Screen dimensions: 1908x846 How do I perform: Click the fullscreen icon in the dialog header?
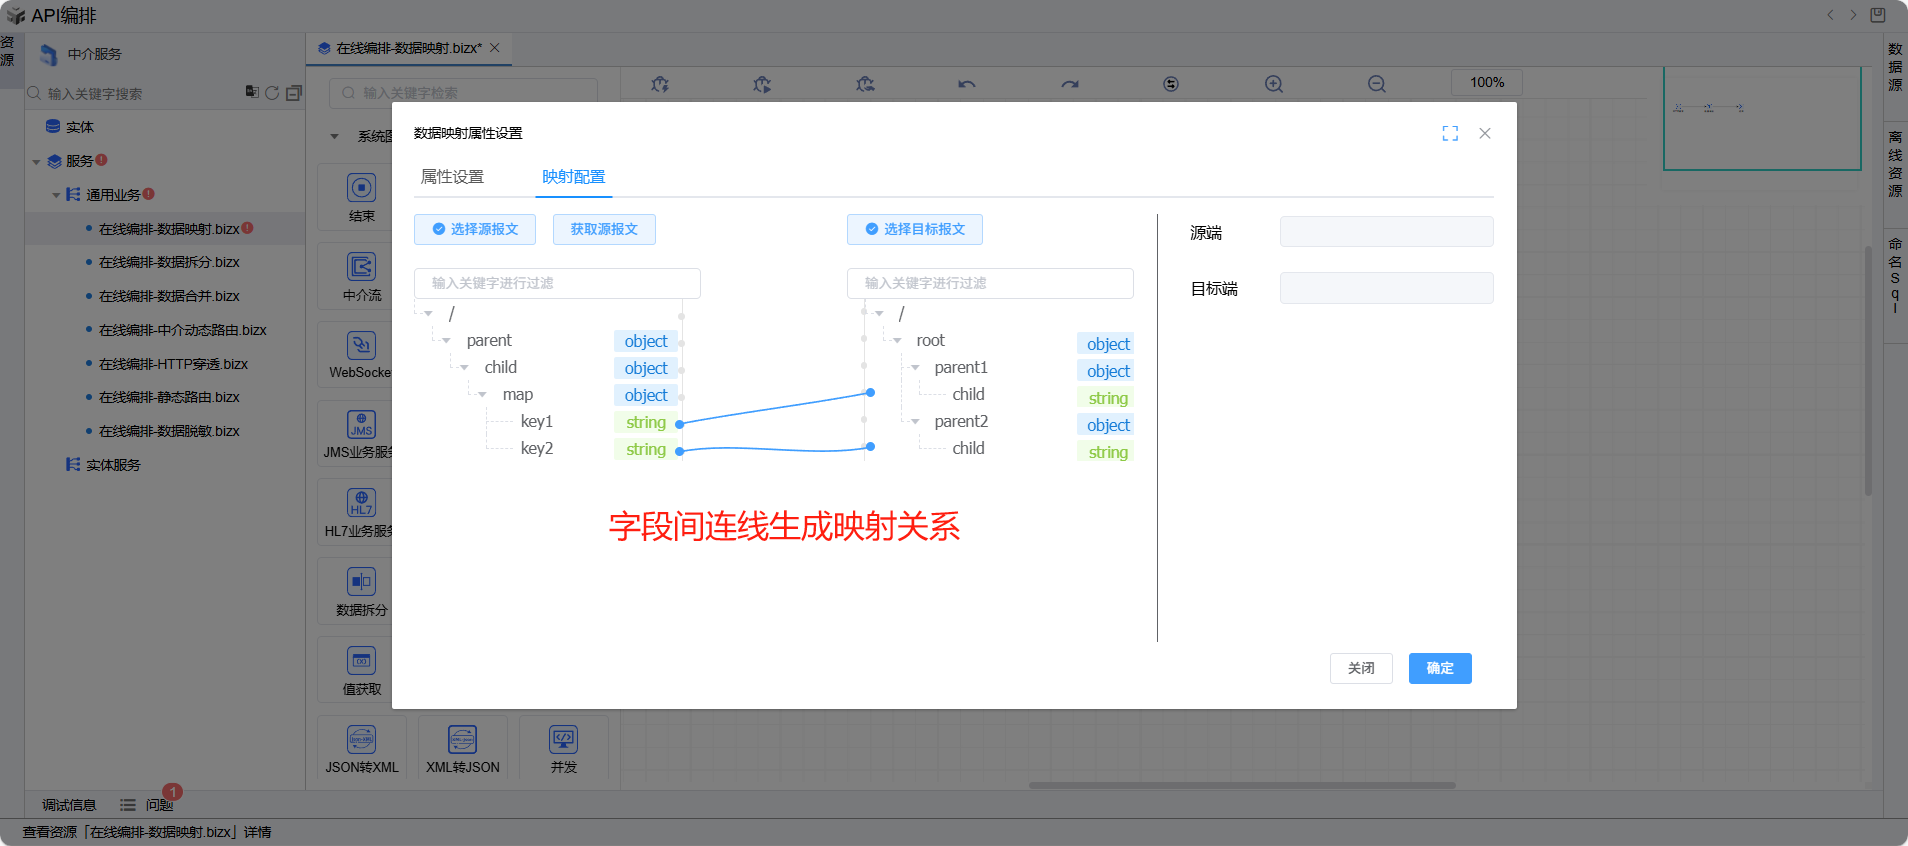tap(1450, 134)
